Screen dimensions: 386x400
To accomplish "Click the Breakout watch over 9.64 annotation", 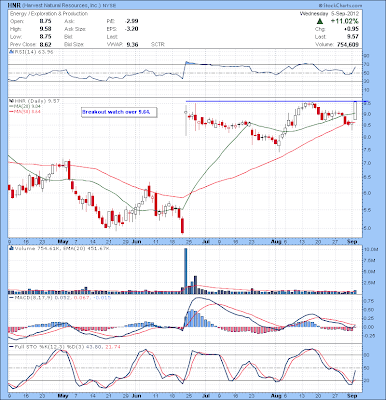I will pos(119,112).
